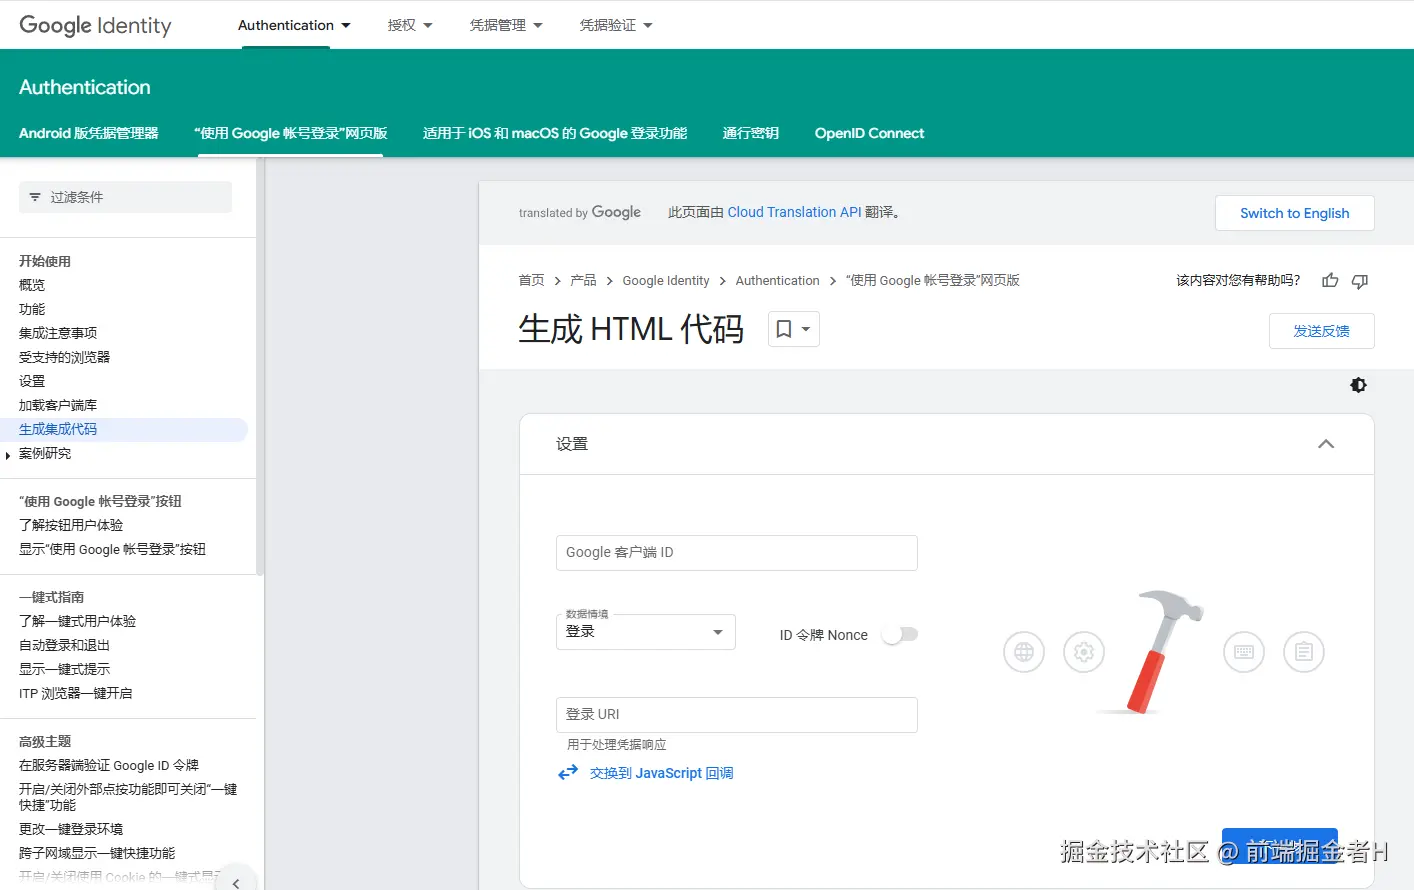1414x890 pixels.
Task: Open ITP 浏览器一键开启 in the sidebar
Action: point(75,693)
